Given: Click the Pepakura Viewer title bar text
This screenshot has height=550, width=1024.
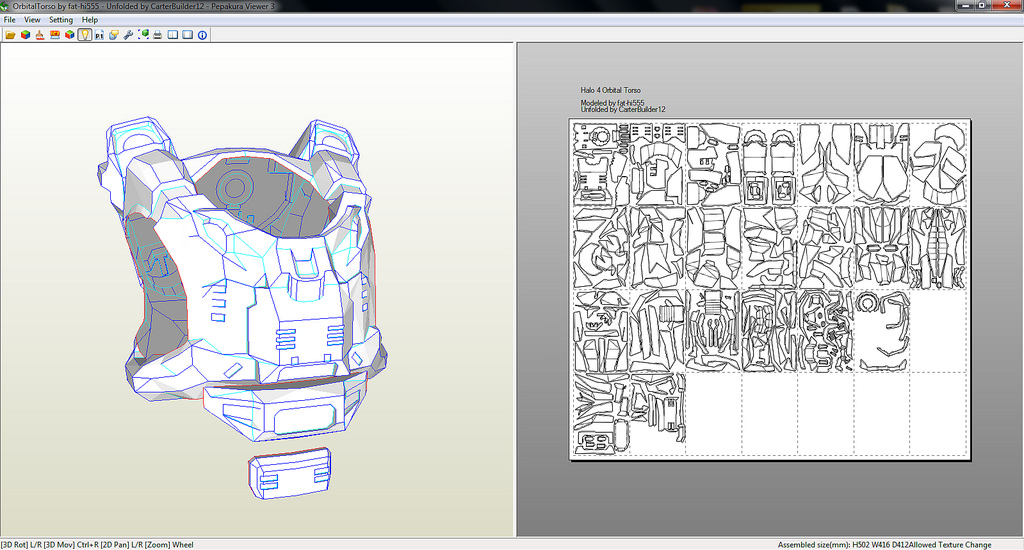Looking at the screenshot, I should (x=143, y=6).
